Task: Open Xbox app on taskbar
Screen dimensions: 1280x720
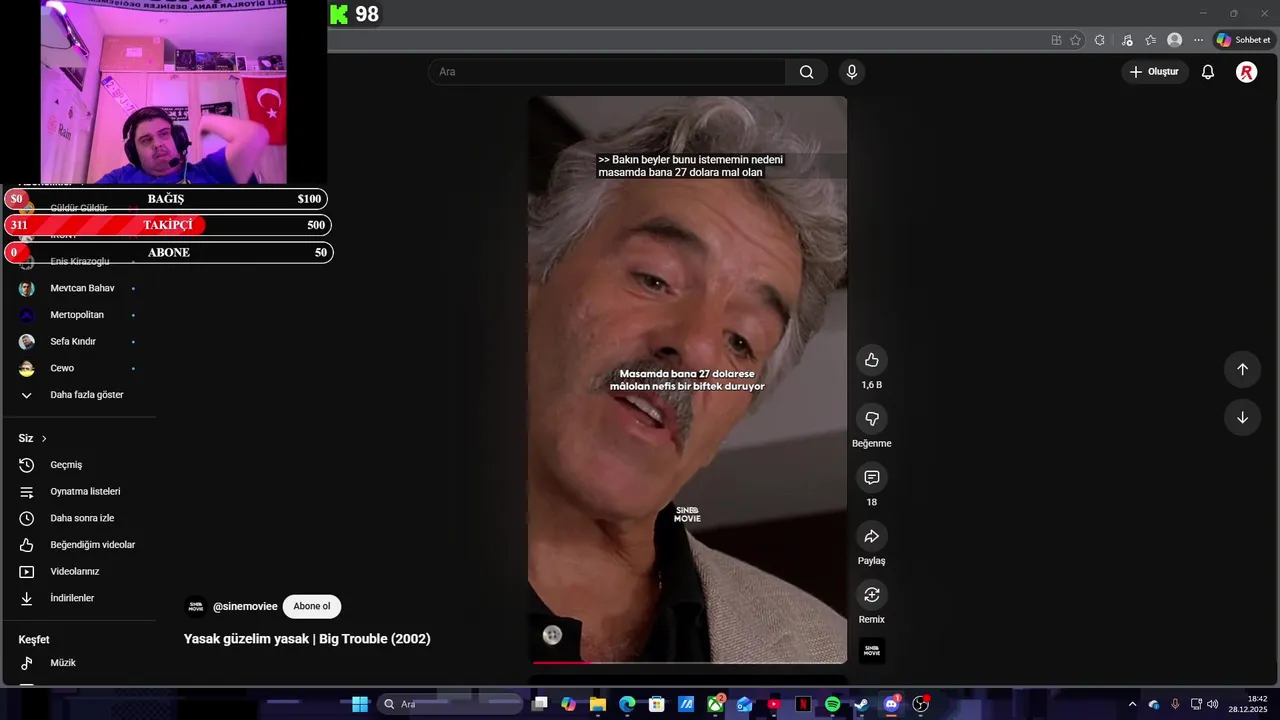Action: coord(716,704)
